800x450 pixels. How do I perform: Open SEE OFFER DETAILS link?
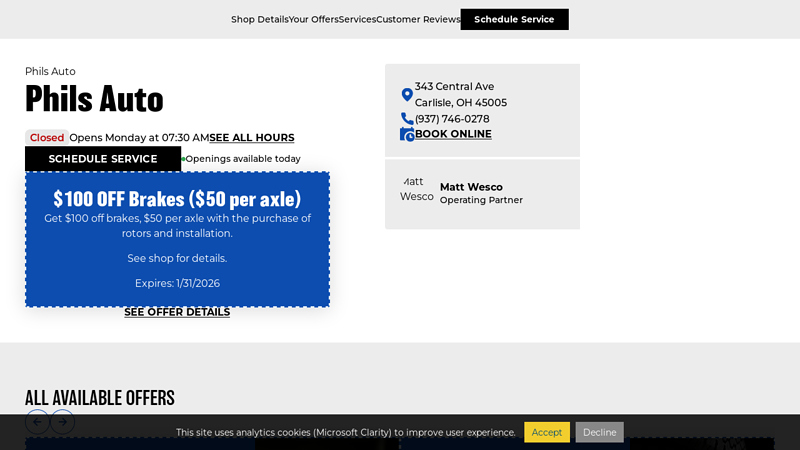pyautogui.click(x=177, y=312)
